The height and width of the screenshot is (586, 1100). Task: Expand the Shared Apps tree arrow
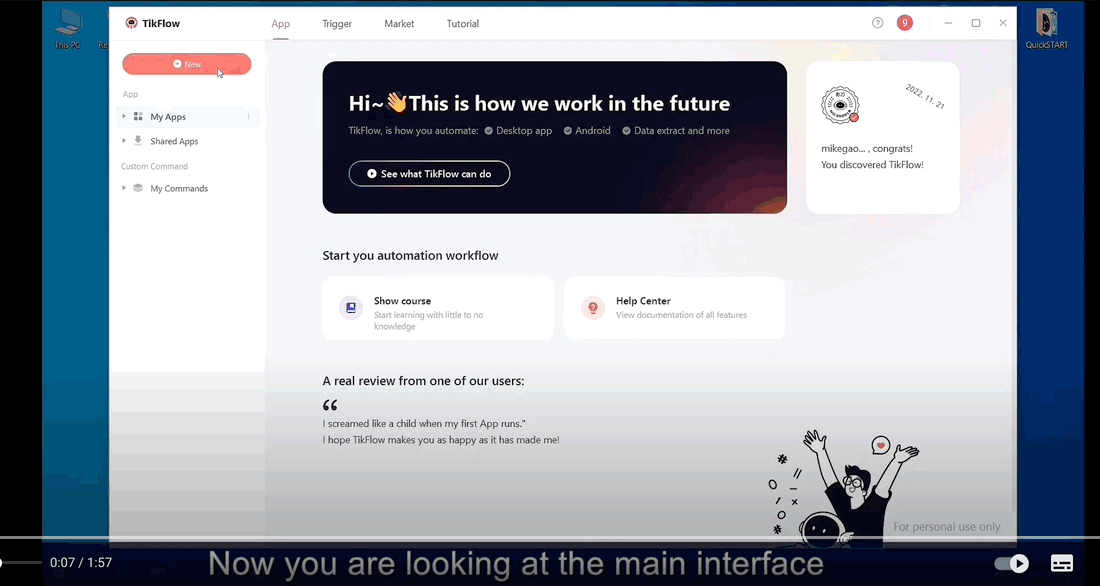point(124,141)
